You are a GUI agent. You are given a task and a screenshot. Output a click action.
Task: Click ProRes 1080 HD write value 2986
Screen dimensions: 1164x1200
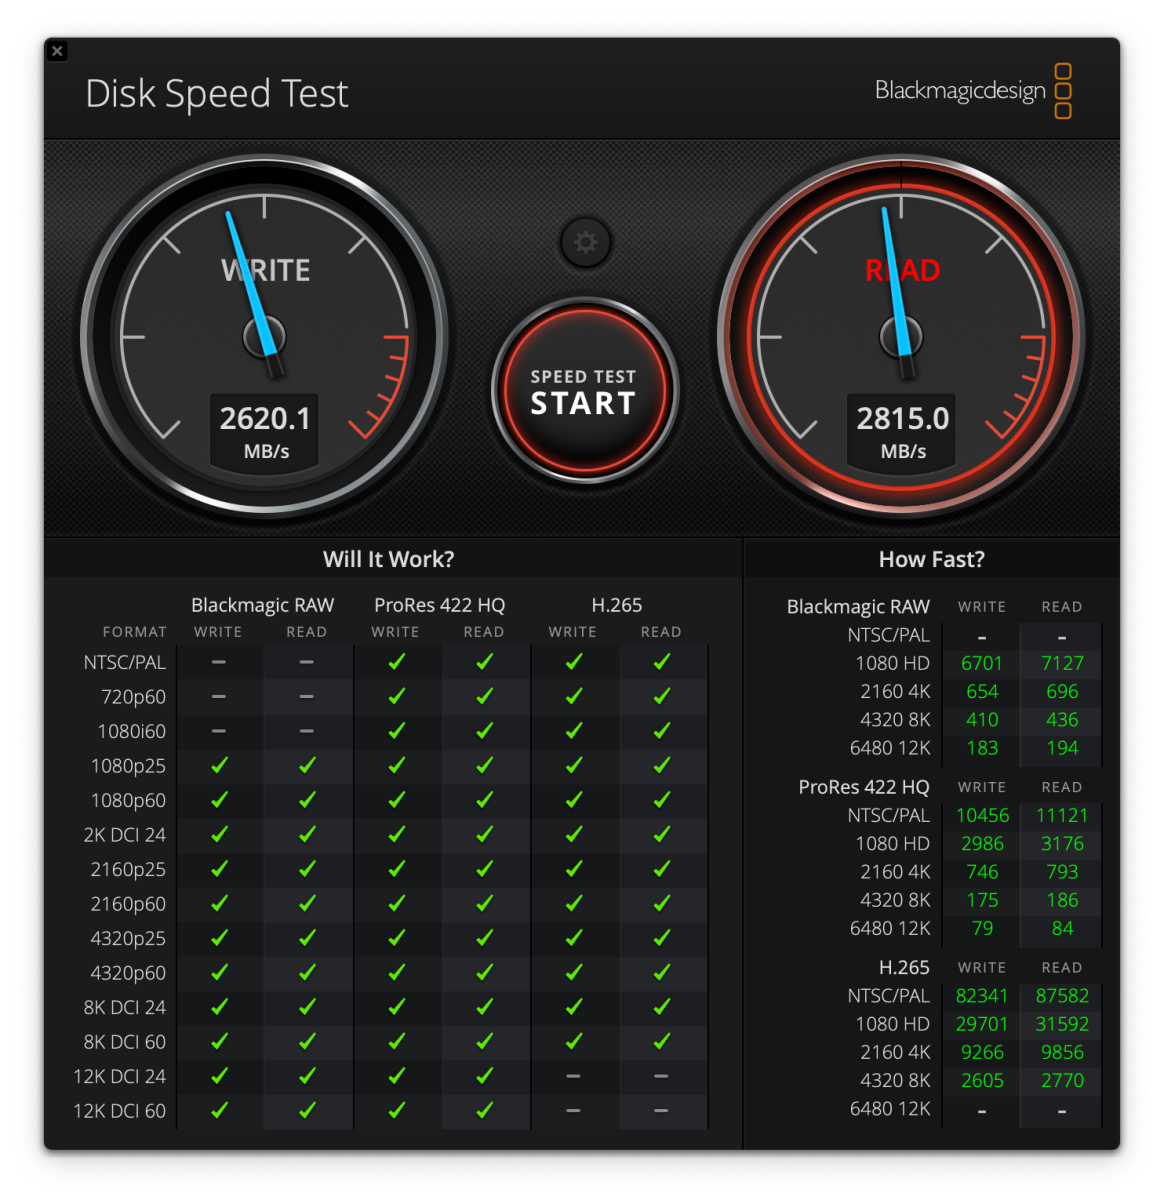(x=982, y=844)
